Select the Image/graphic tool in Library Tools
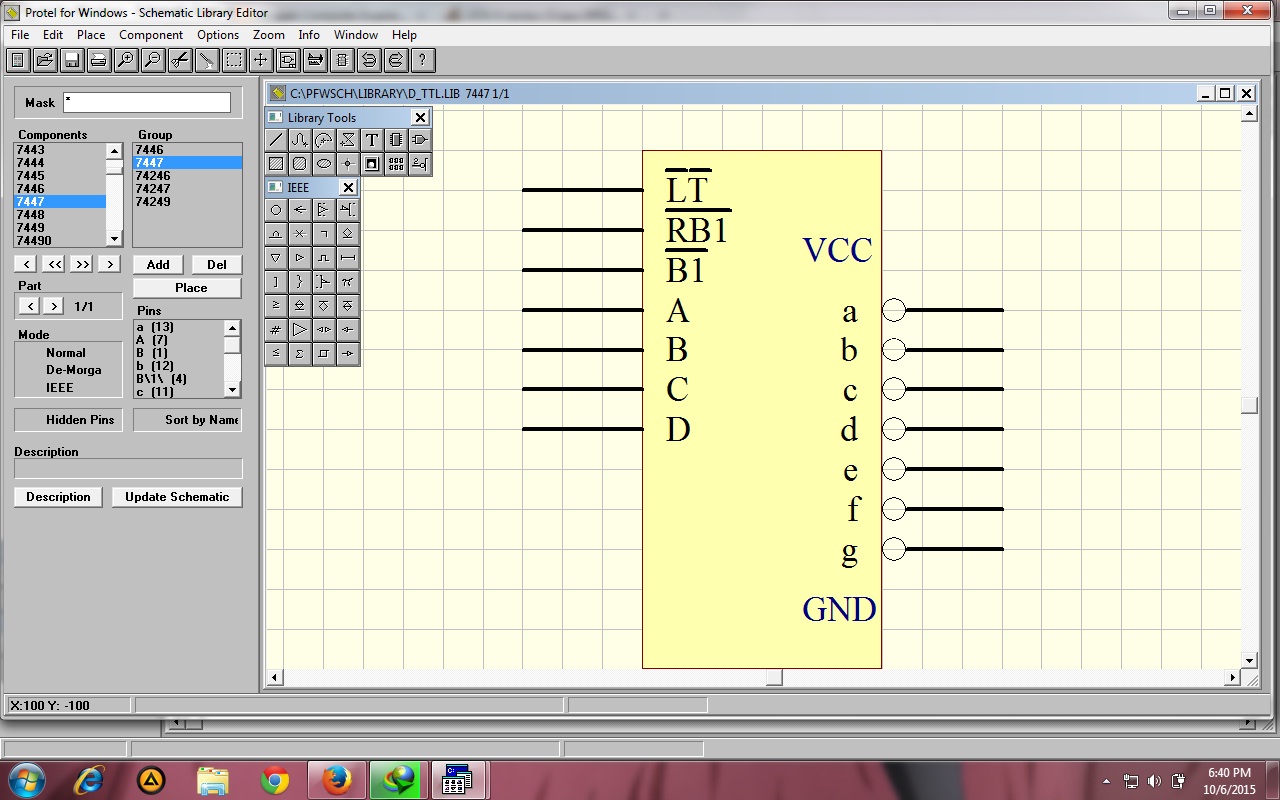Viewport: 1280px width, 800px height. pyautogui.click(x=372, y=164)
